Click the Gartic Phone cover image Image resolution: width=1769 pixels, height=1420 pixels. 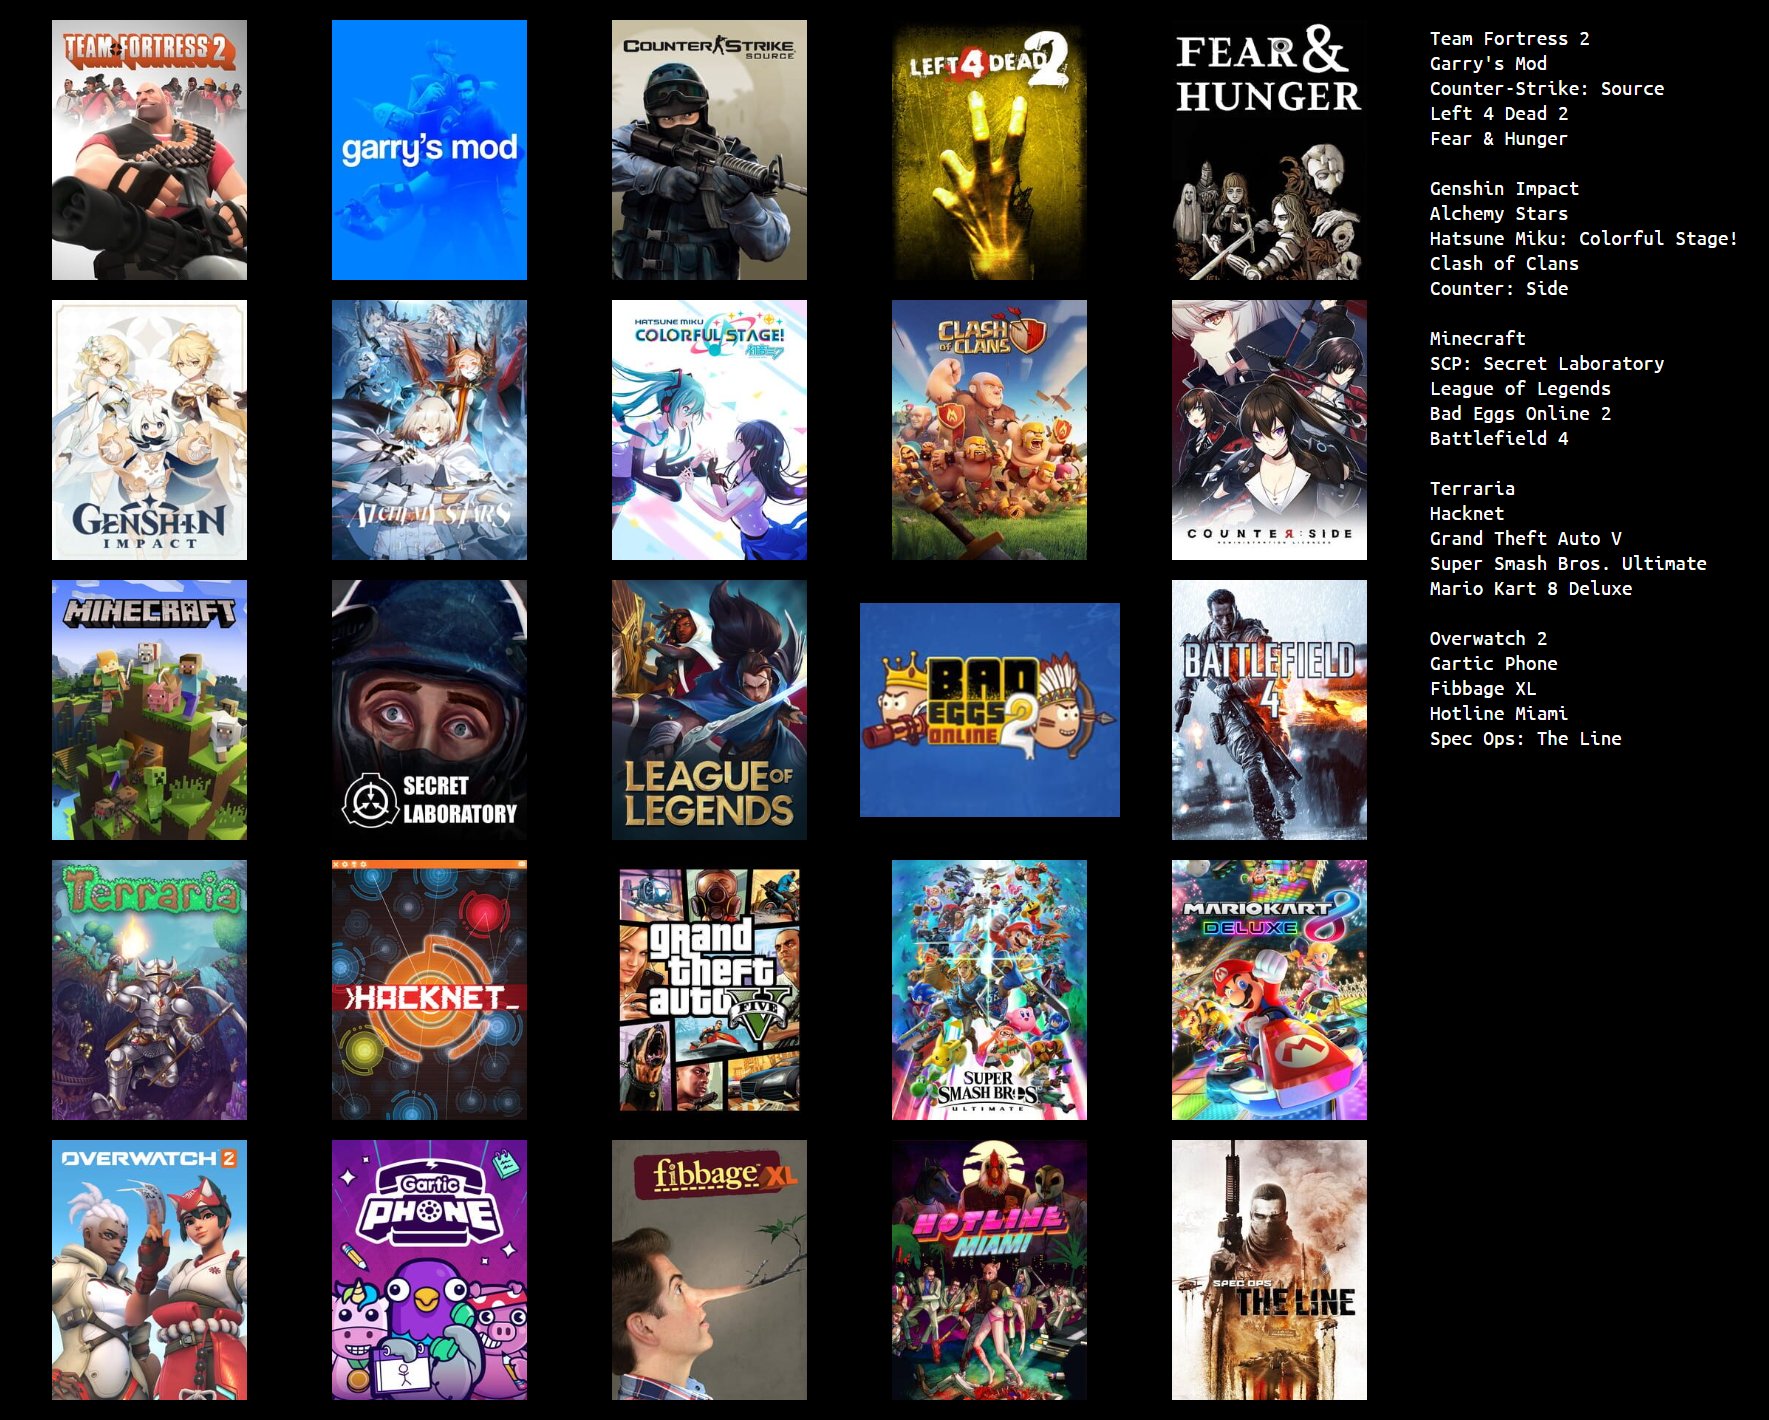coord(429,1270)
